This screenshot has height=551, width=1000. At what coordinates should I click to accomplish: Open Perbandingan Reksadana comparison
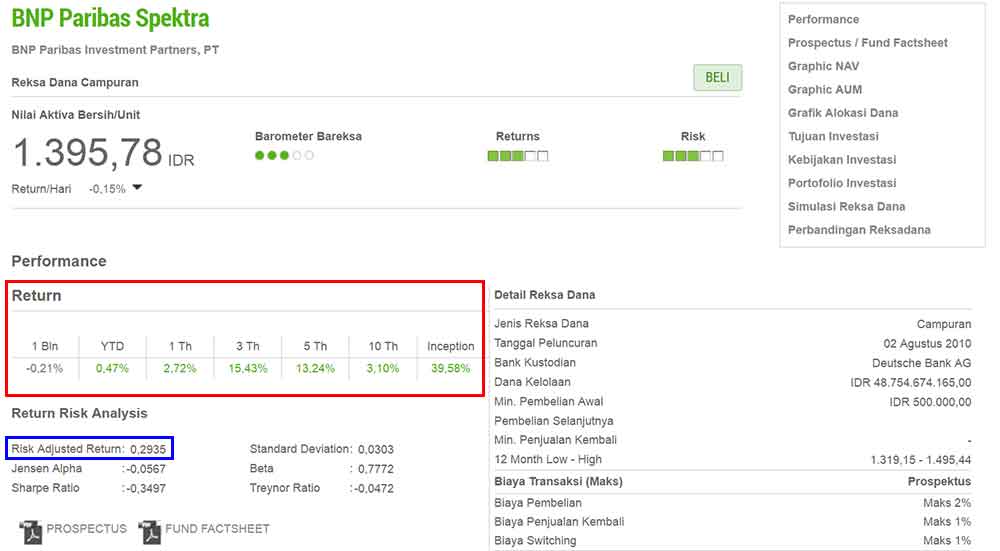coord(859,230)
